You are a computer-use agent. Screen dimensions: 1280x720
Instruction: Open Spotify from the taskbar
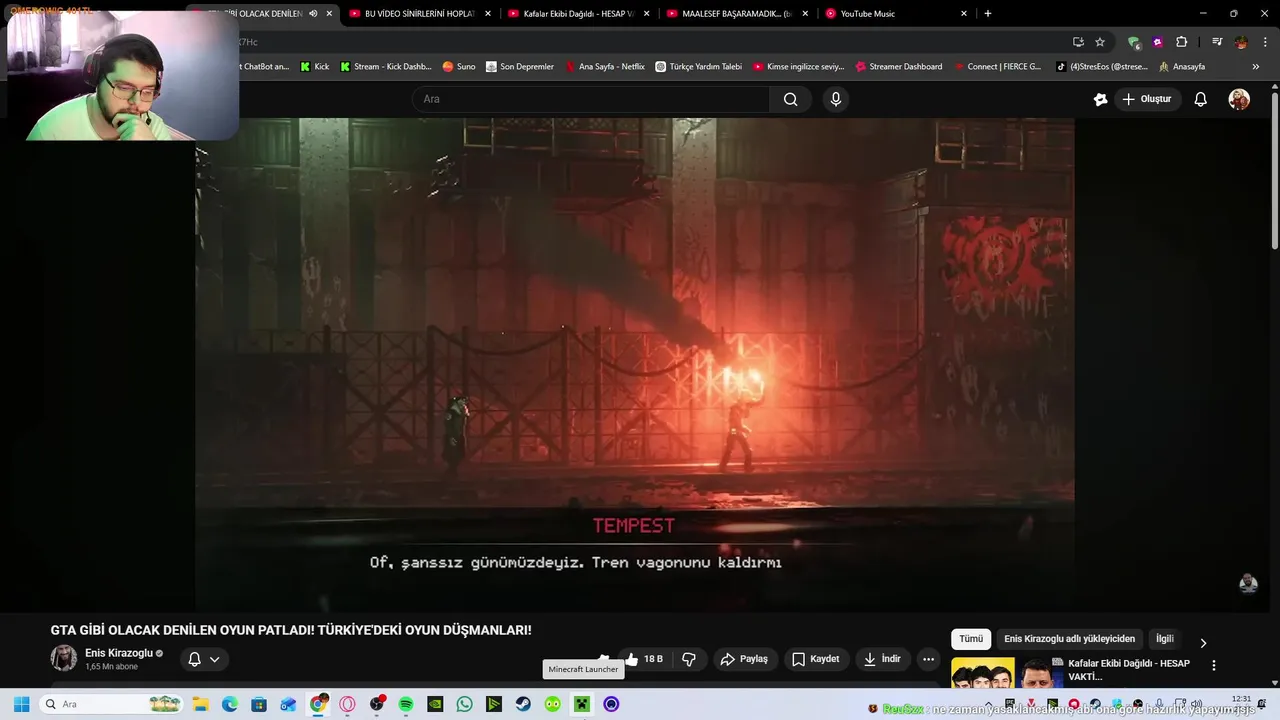pos(406,704)
